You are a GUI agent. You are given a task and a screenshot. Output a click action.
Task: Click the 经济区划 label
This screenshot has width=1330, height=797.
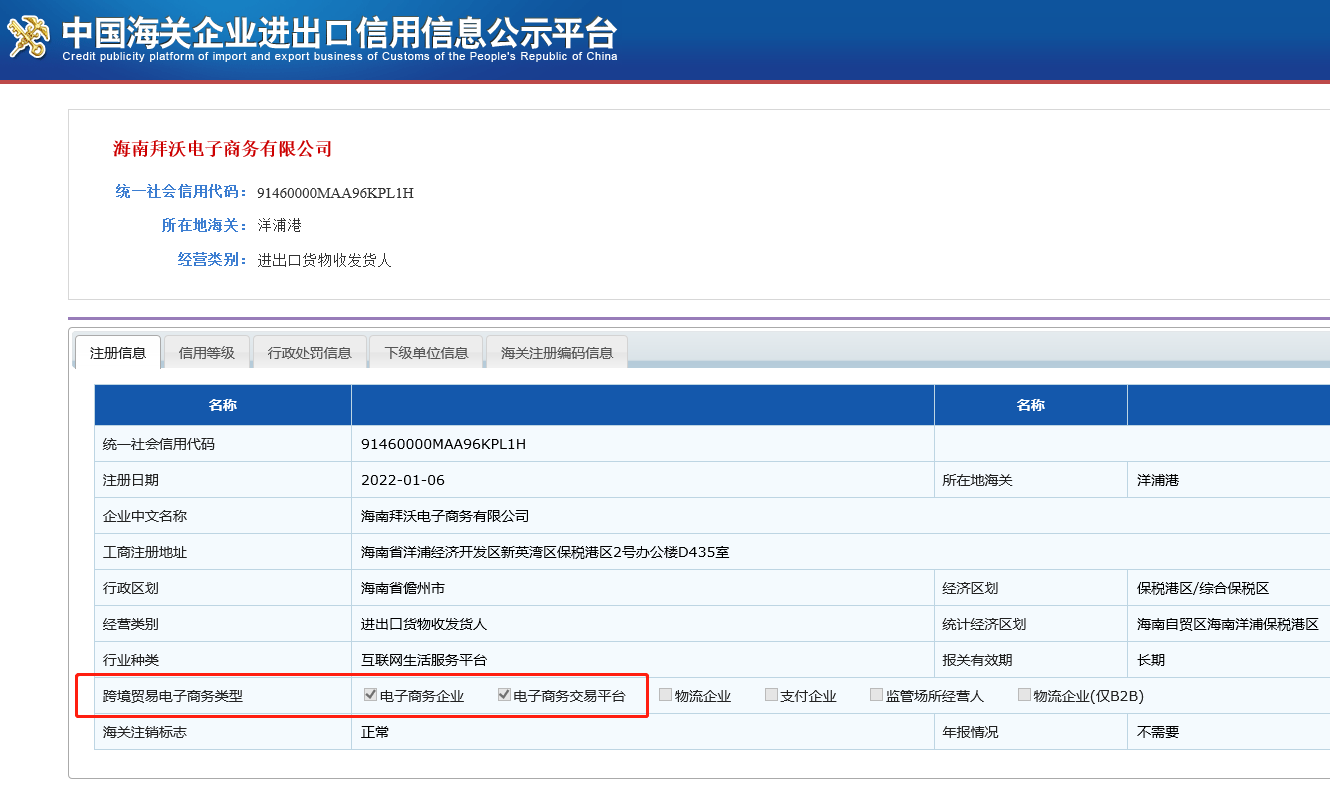(x=971, y=588)
